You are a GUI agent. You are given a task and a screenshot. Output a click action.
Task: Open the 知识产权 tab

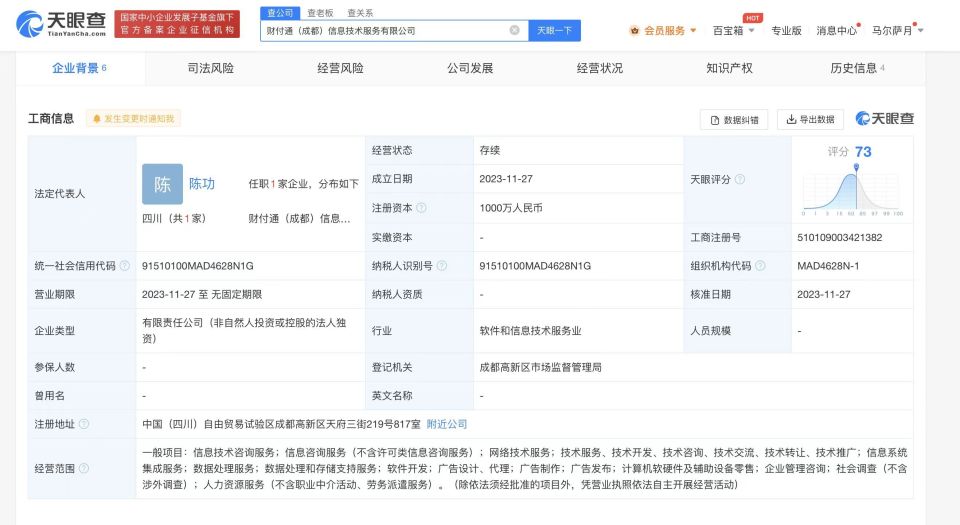point(729,68)
